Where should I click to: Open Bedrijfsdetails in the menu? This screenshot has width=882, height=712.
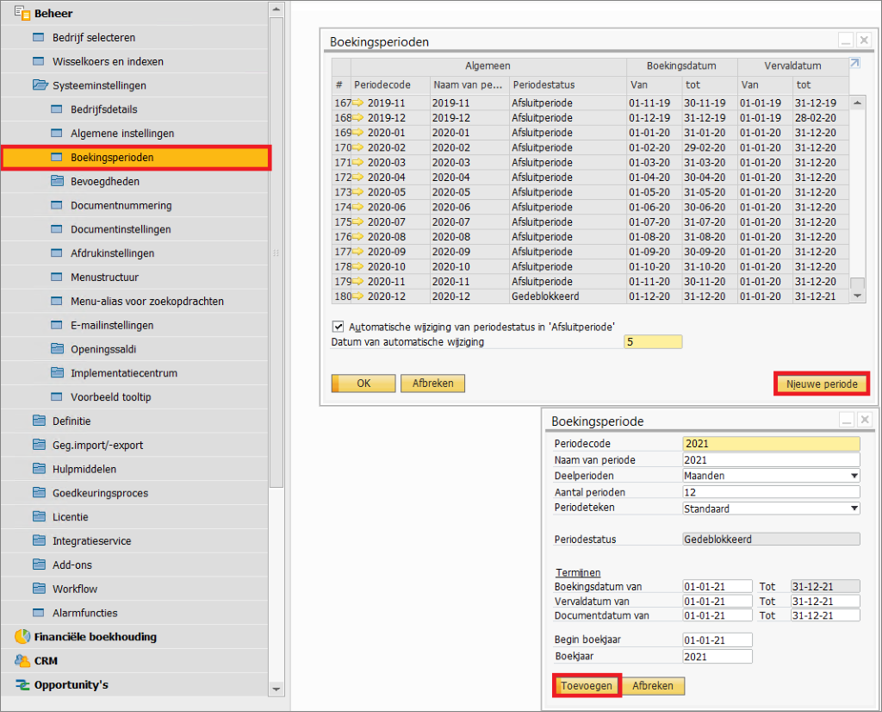[104, 109]
